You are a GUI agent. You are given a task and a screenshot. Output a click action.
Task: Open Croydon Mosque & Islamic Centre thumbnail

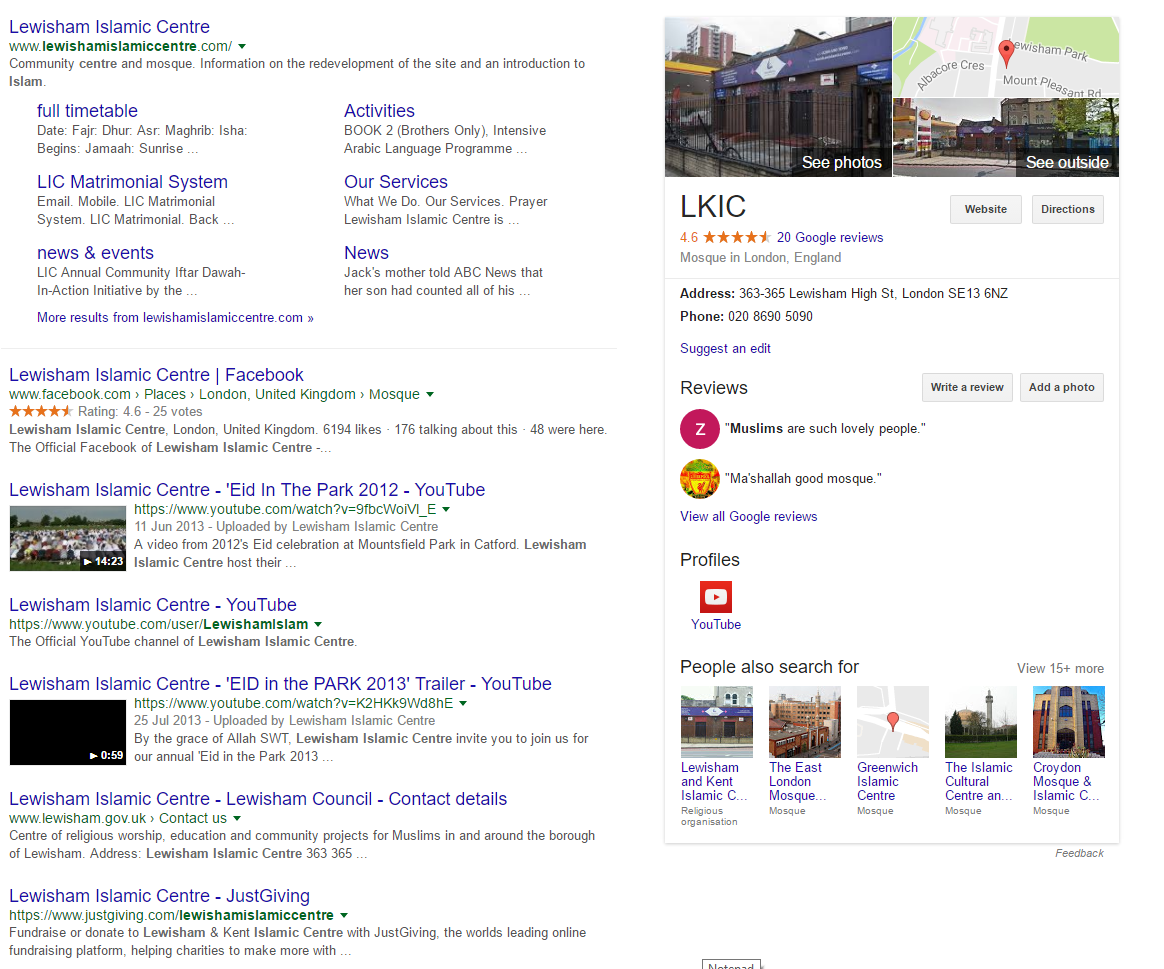1068,722
